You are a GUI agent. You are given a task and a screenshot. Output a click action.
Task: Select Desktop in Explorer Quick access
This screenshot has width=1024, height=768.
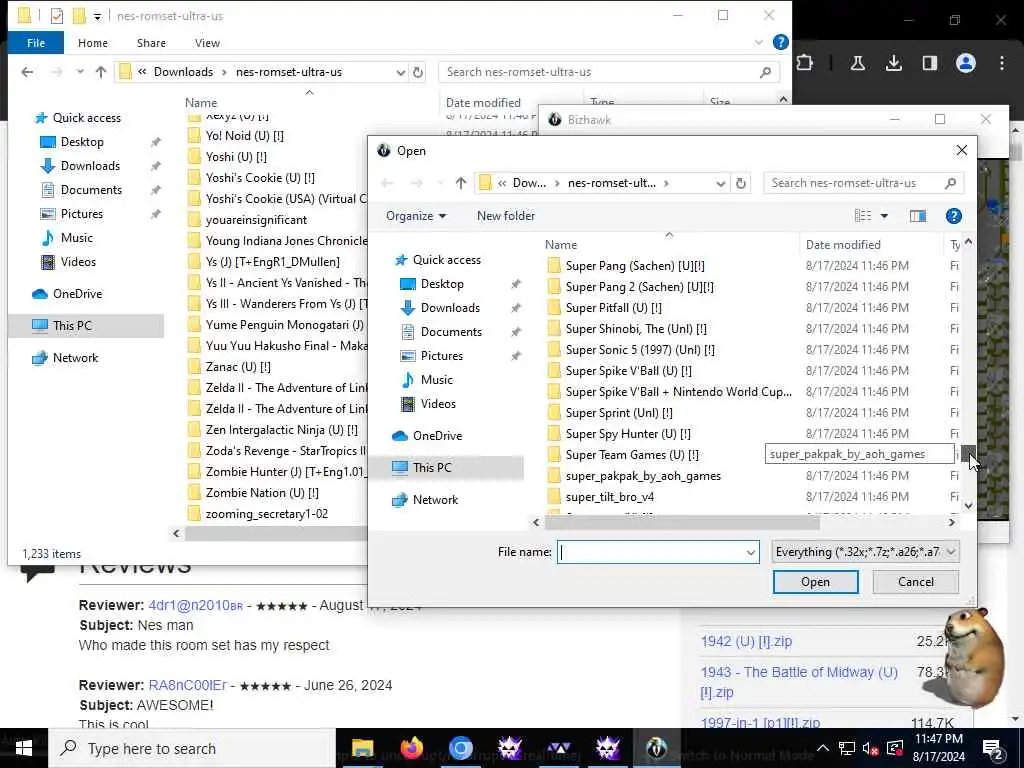82,142
